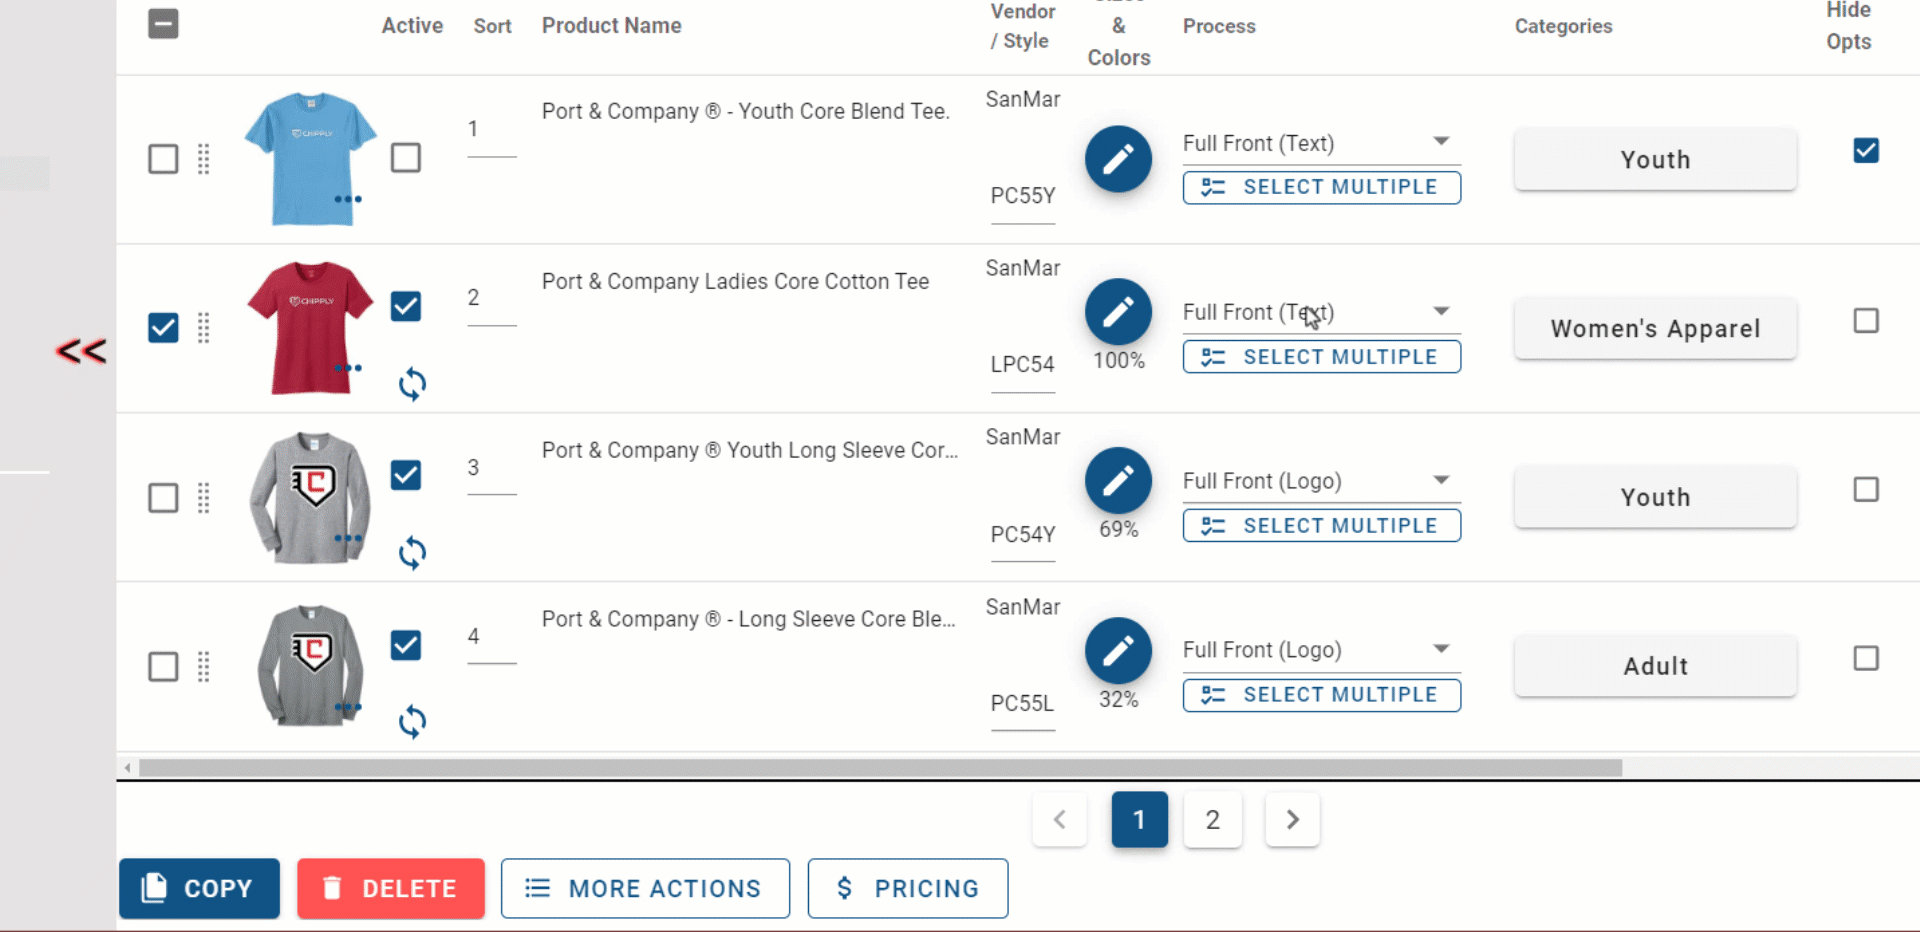Open Youth category for PC55Y
1920x932 pixels.
pyautogui.click(x=1655, y=159)
